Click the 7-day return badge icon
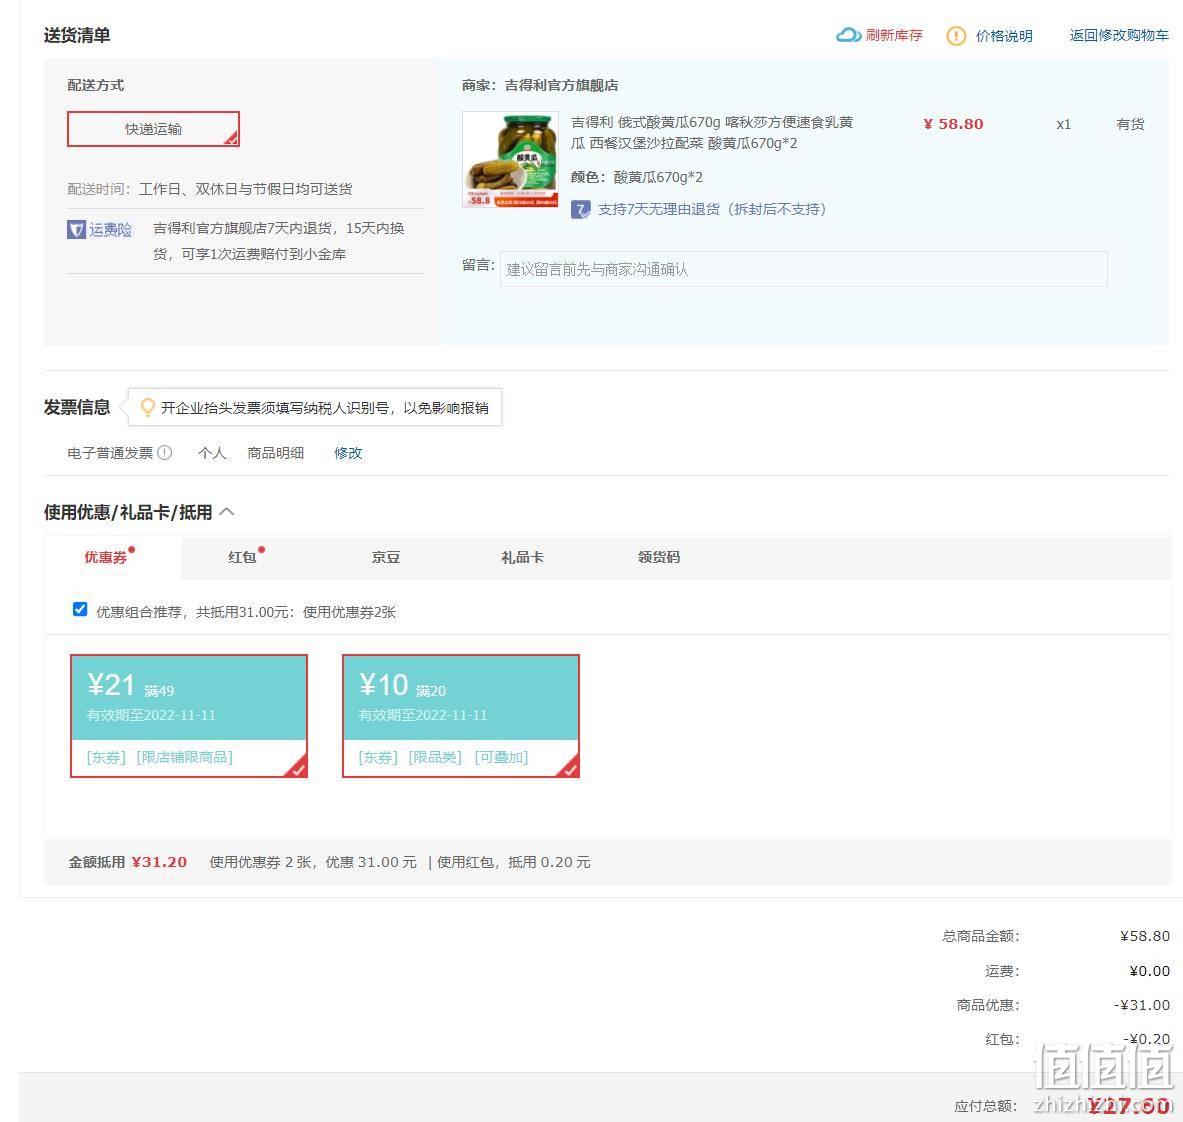The height and width of the screenshot is (1122, 1183). coord(580,209)
